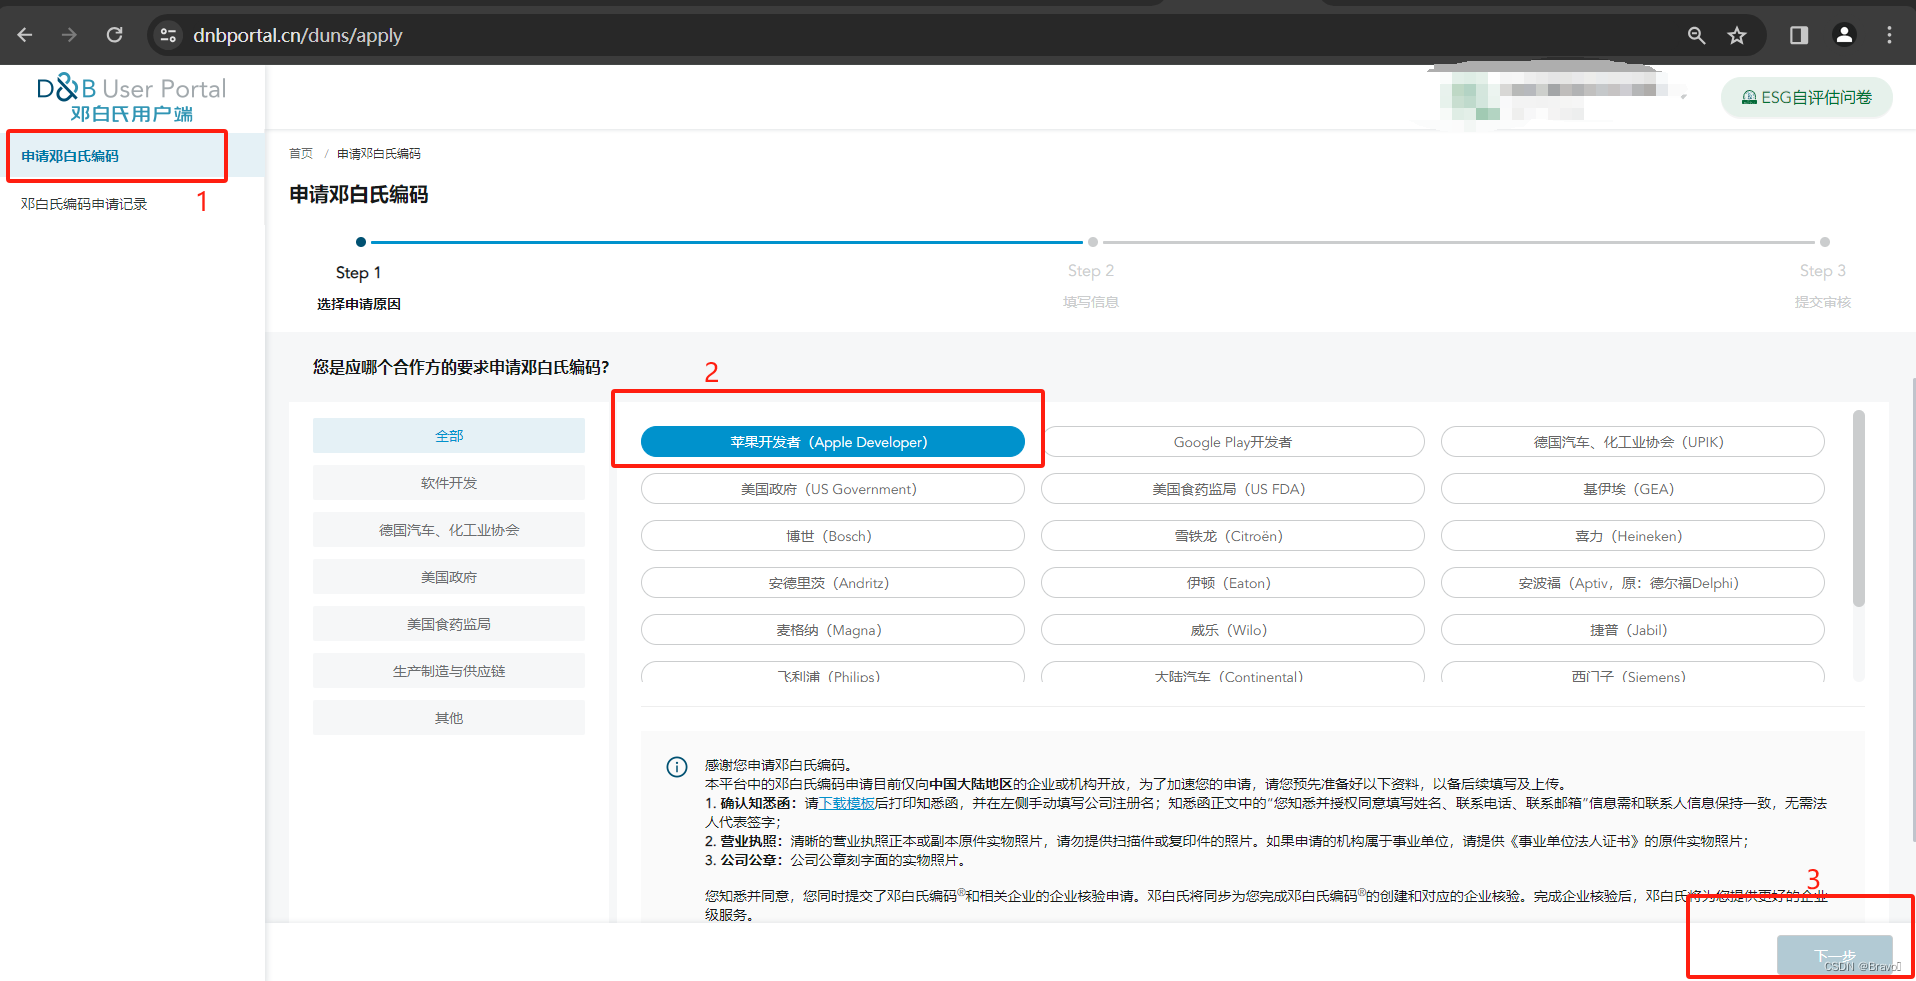Select the 美国政府 category filter

click(x=449, y=577)
